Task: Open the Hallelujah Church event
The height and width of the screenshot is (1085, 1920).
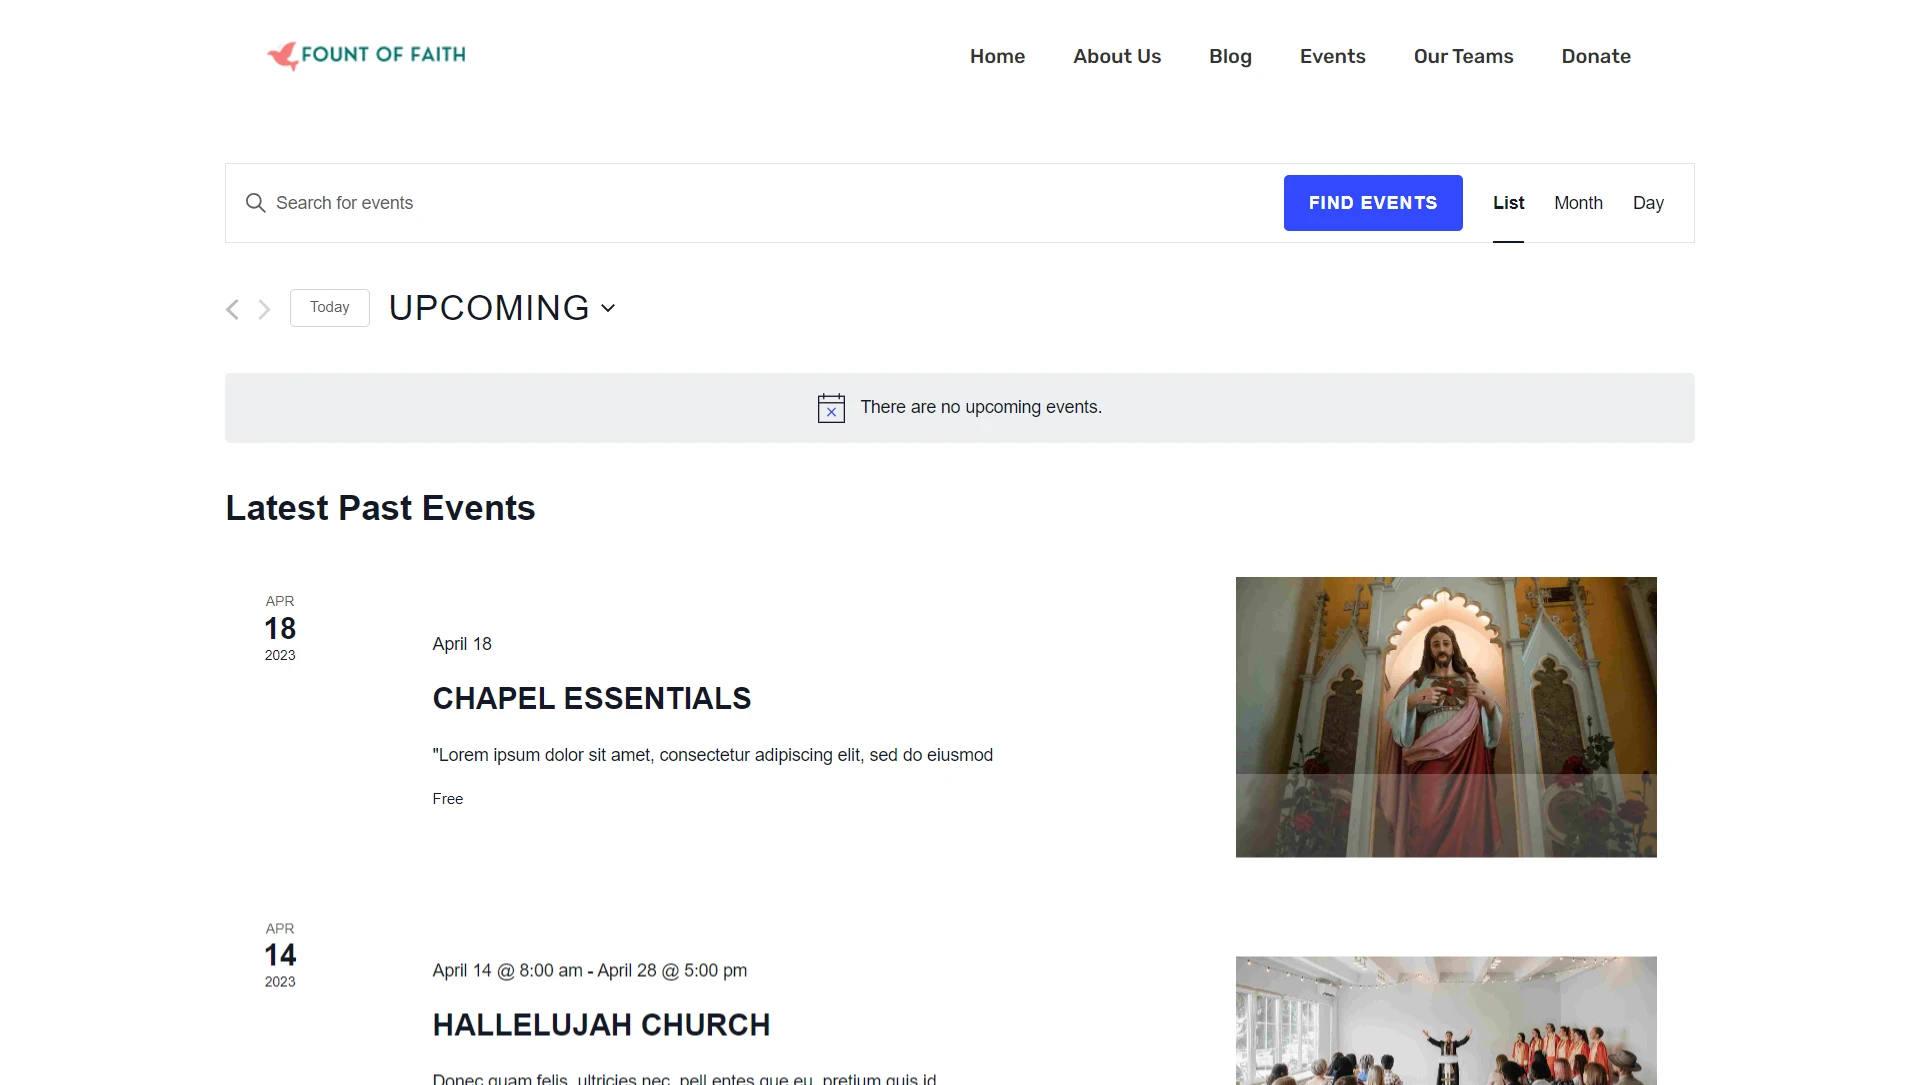Action: pyautogui.click(x=601, y=1025)
